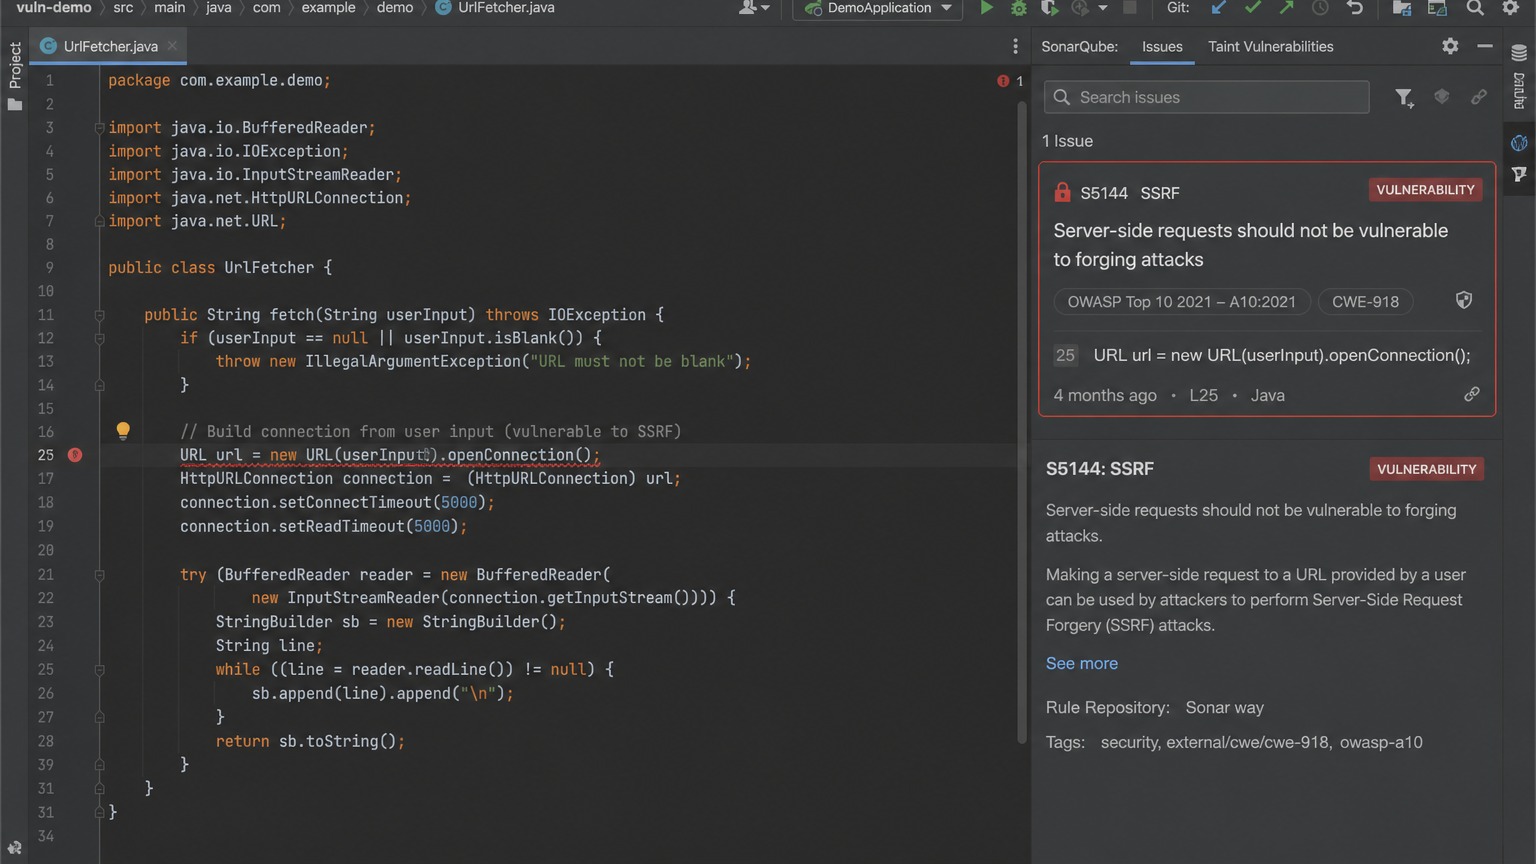Click the profiler run icon

tap(1080, 8)
